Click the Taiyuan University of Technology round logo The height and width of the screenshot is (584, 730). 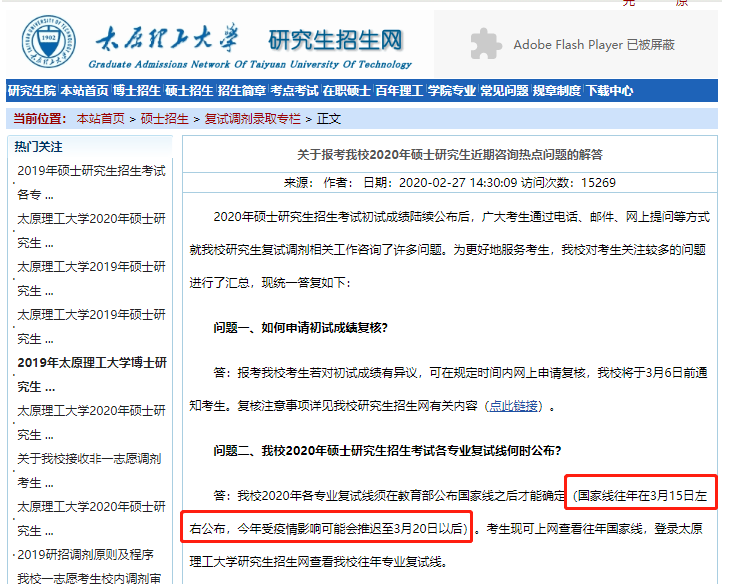point(48,41)
